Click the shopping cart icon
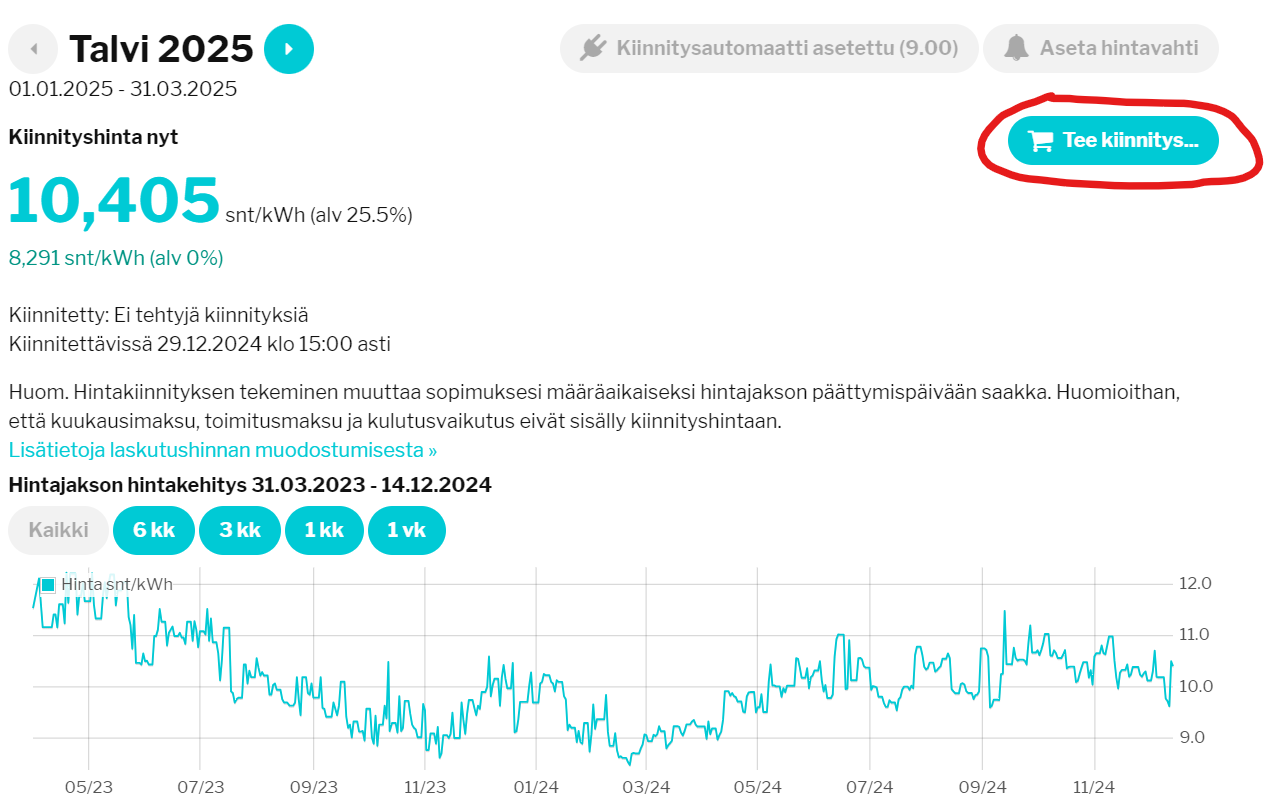The height and width of the screenshot is (812, 1265). coord(1040,141)
